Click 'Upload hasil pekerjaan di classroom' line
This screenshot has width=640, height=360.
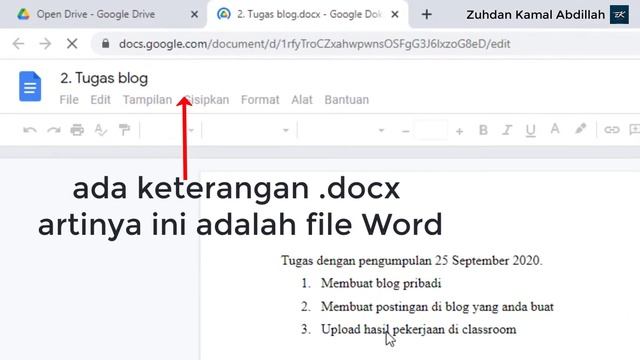pos(418,329)
